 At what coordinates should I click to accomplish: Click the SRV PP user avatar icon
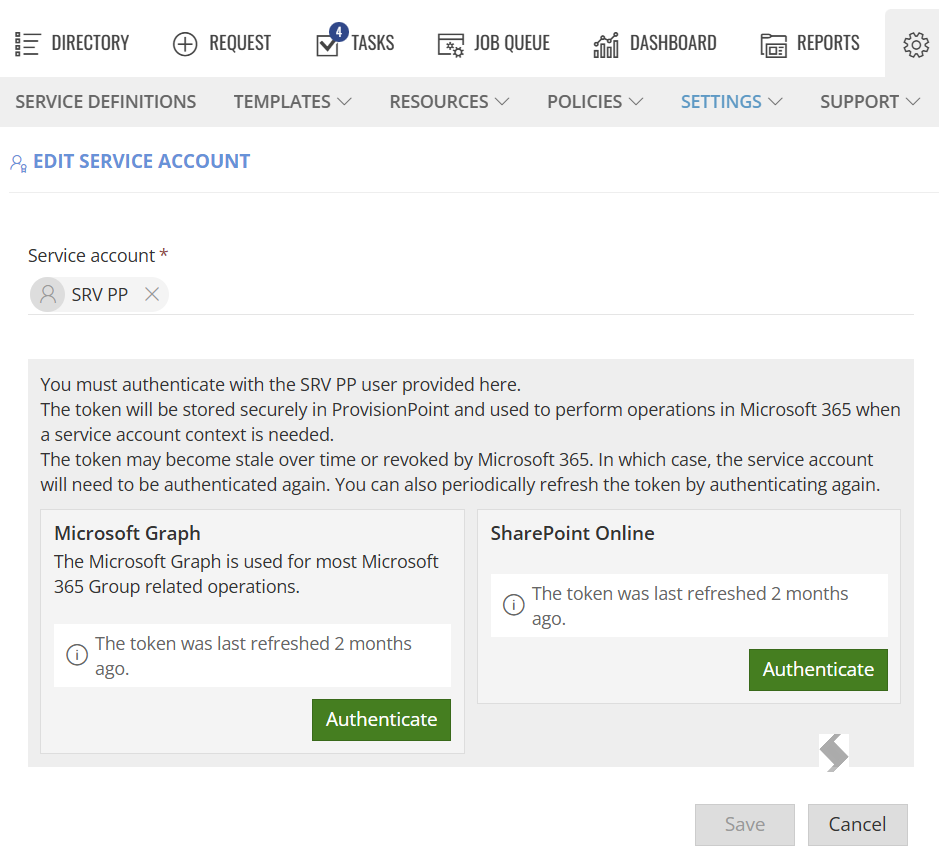pos(48,294)
